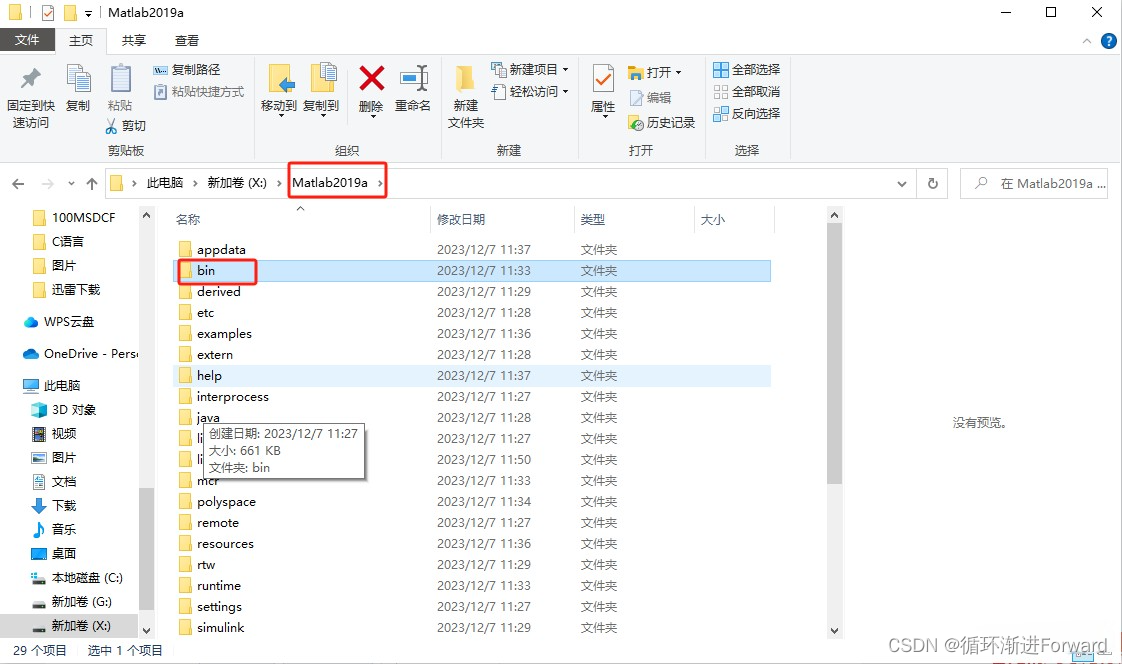Sort by Size (大小) column

pyautogui.click(x=713, y=220)
